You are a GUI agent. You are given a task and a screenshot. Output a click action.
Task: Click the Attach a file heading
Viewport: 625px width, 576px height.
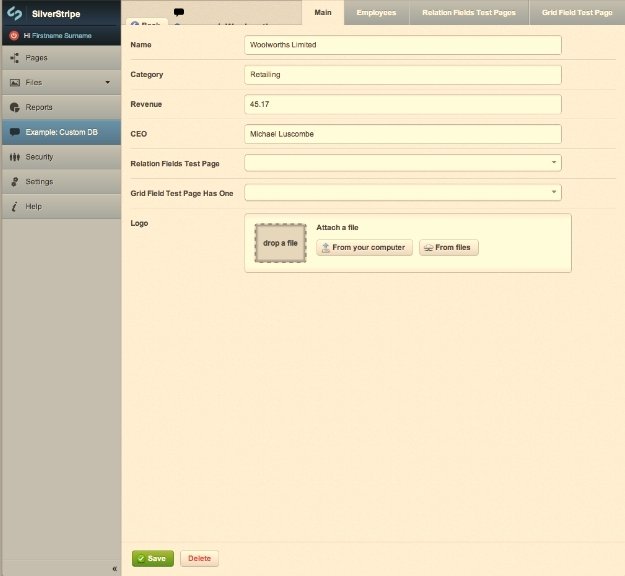(x=337, y=228)
